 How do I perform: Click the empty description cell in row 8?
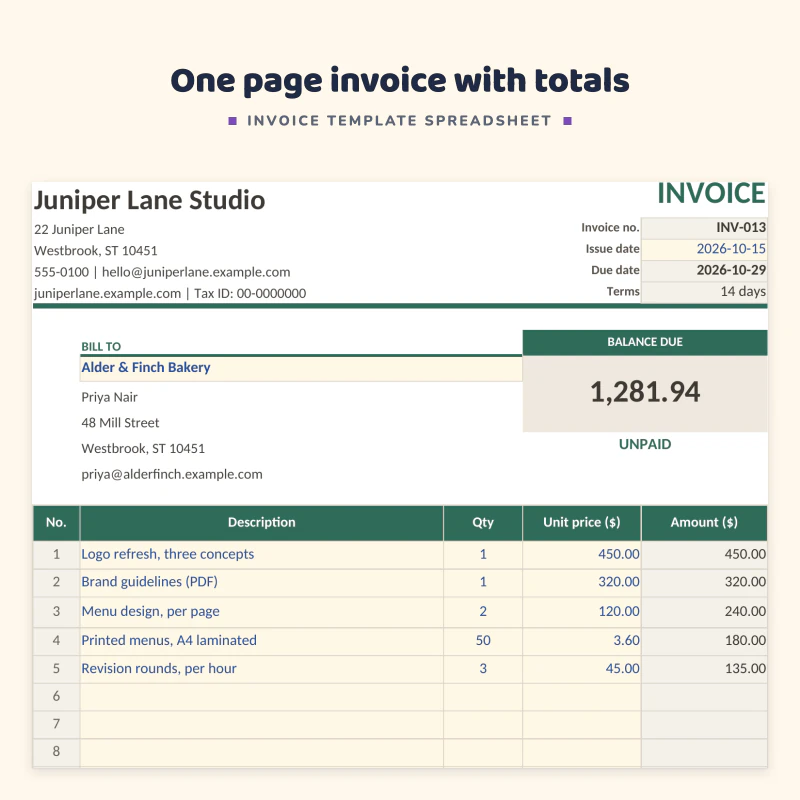tap(262, 753)
